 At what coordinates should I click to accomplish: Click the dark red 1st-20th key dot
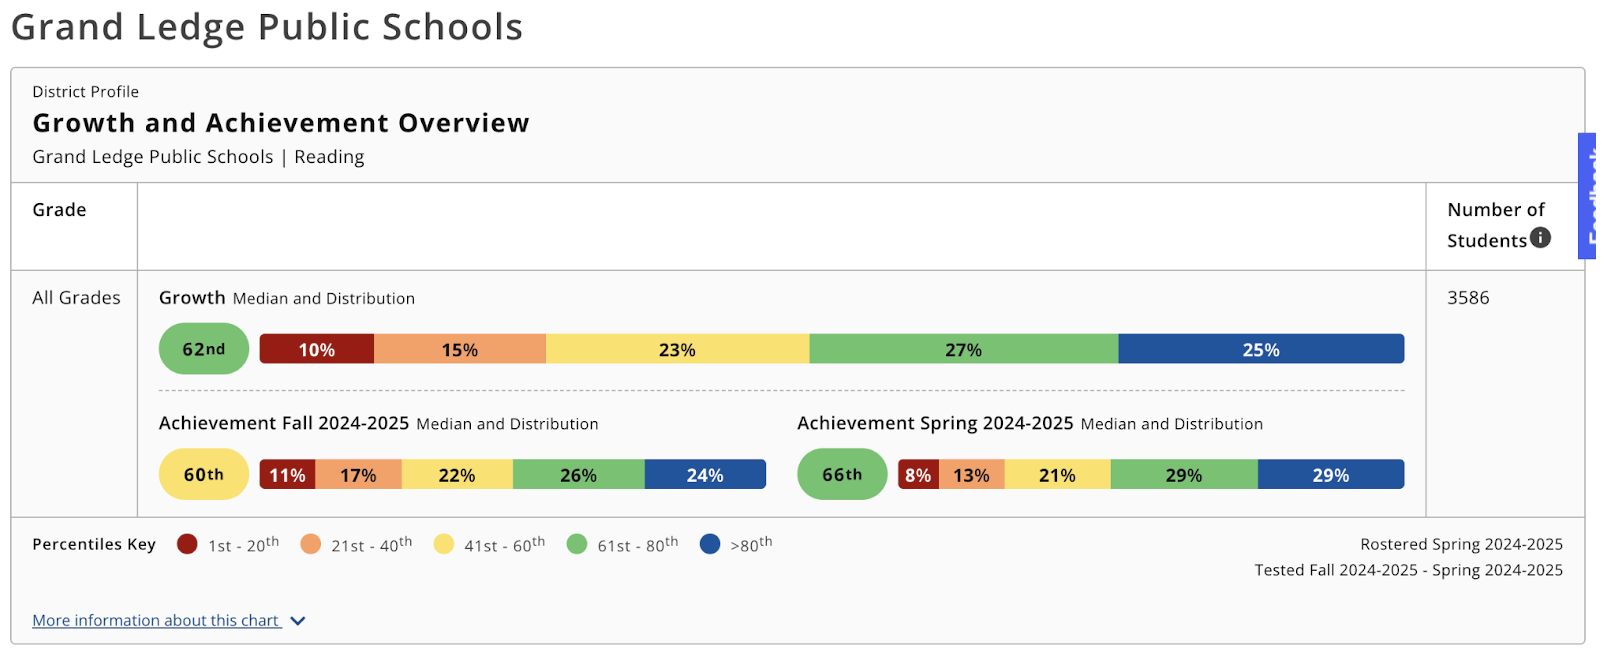click(187, 544)
